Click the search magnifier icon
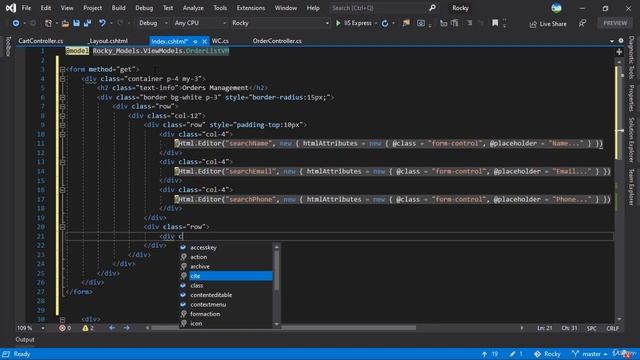 (432, 8)
